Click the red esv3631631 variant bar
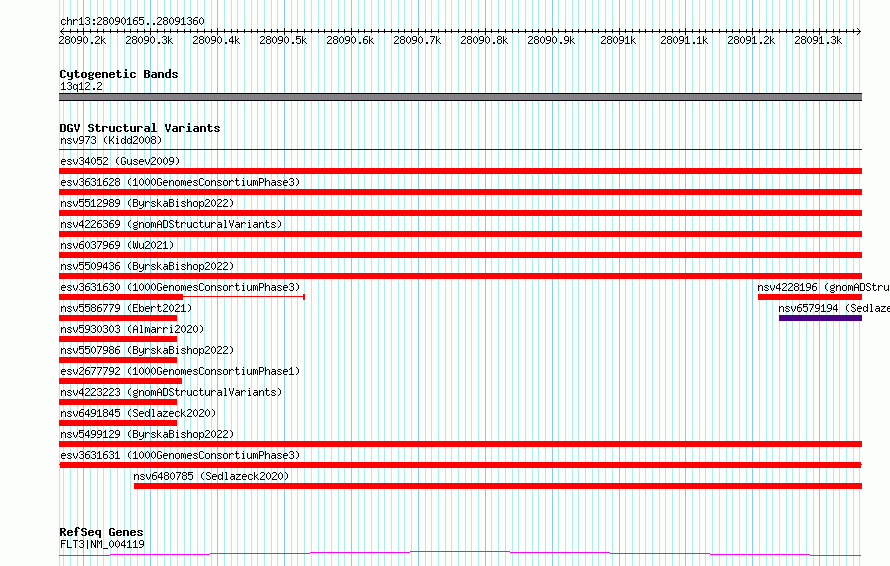Viewport: 890px width, 566px height. pos(460,465)
